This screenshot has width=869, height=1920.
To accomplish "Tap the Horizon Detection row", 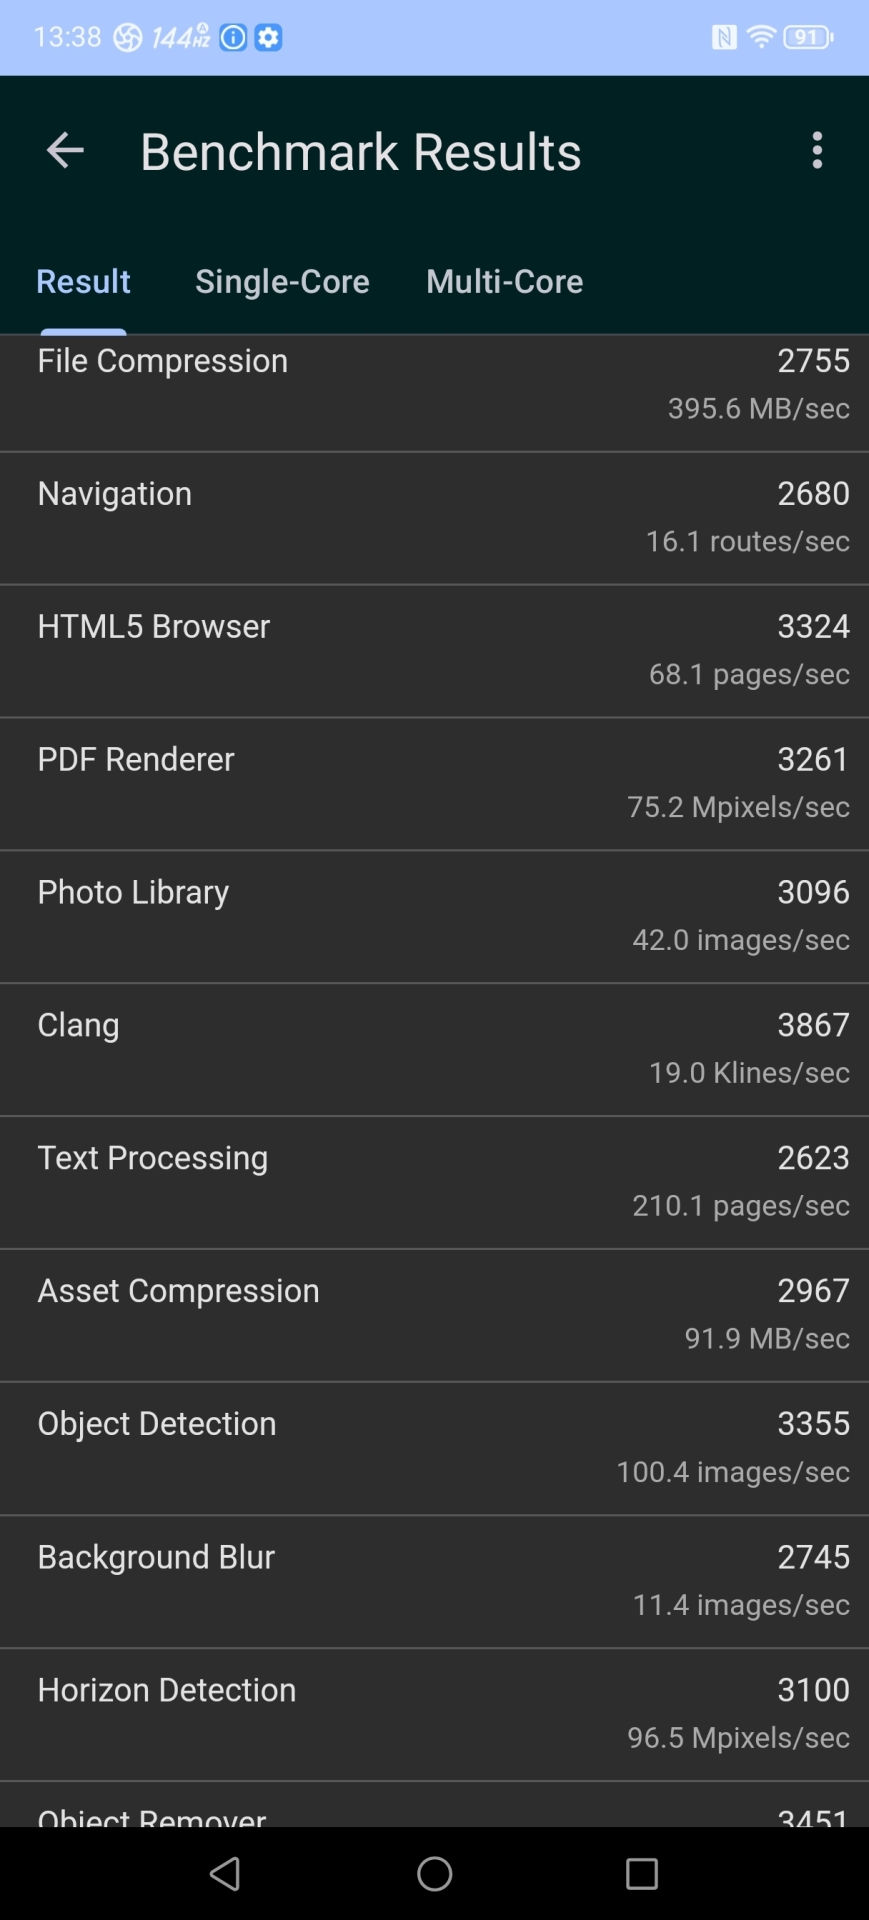I will 434,1714.
